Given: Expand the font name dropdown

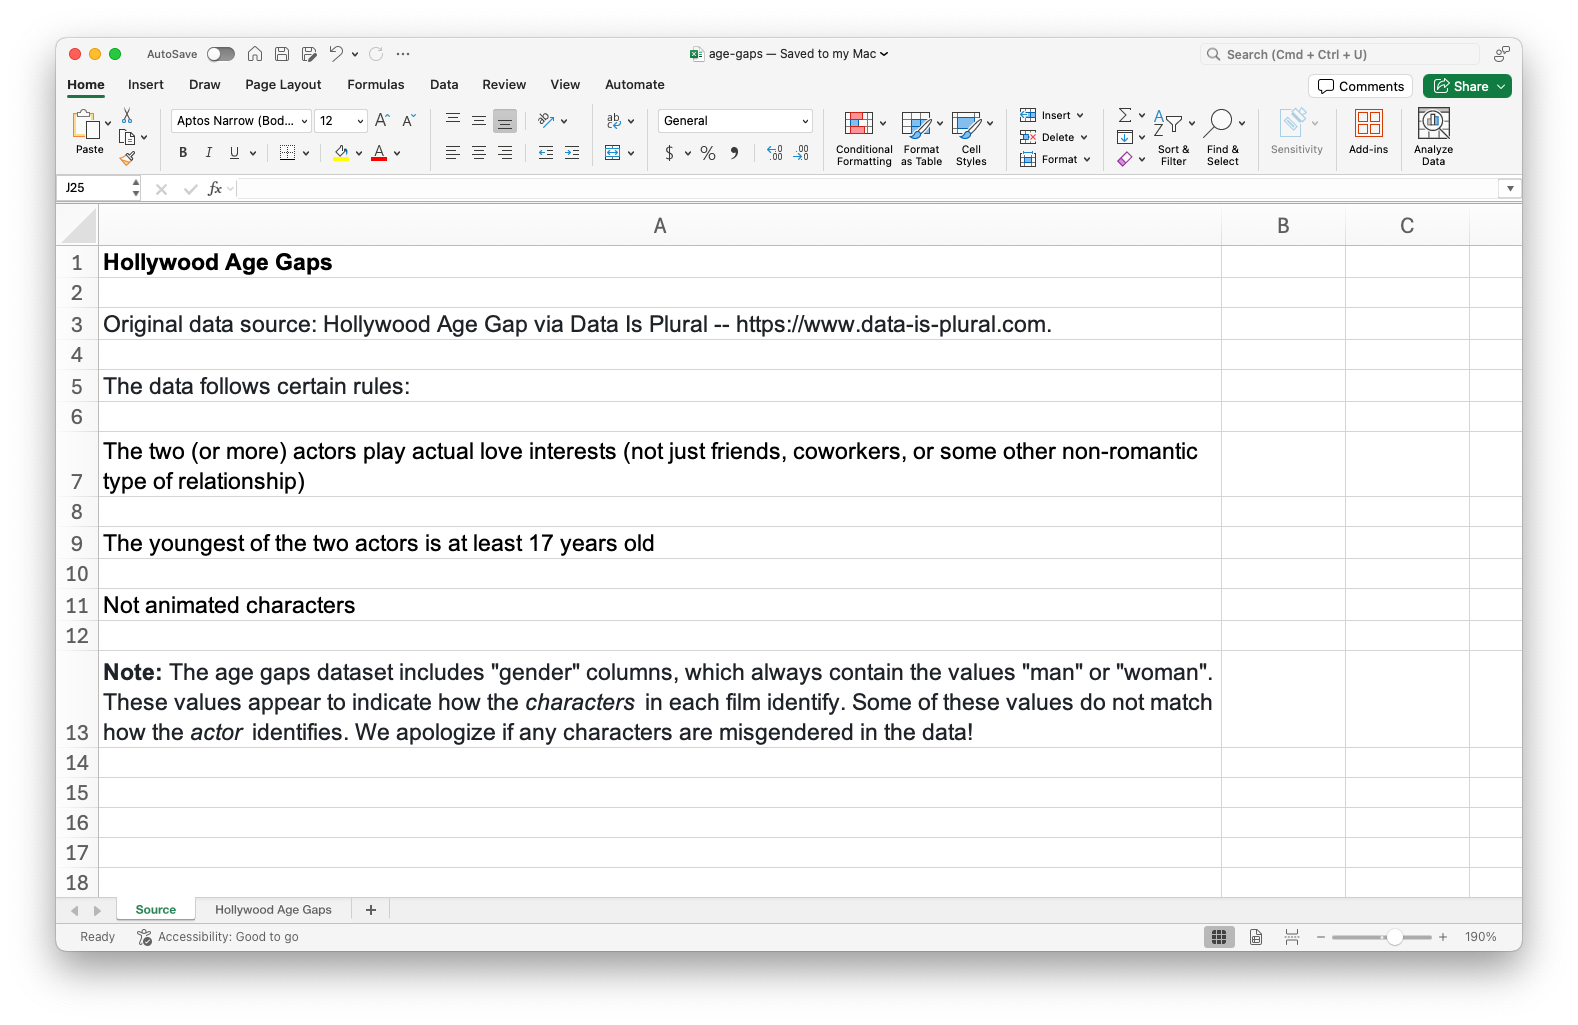Looking at the screenshot, I should [304, 121].
